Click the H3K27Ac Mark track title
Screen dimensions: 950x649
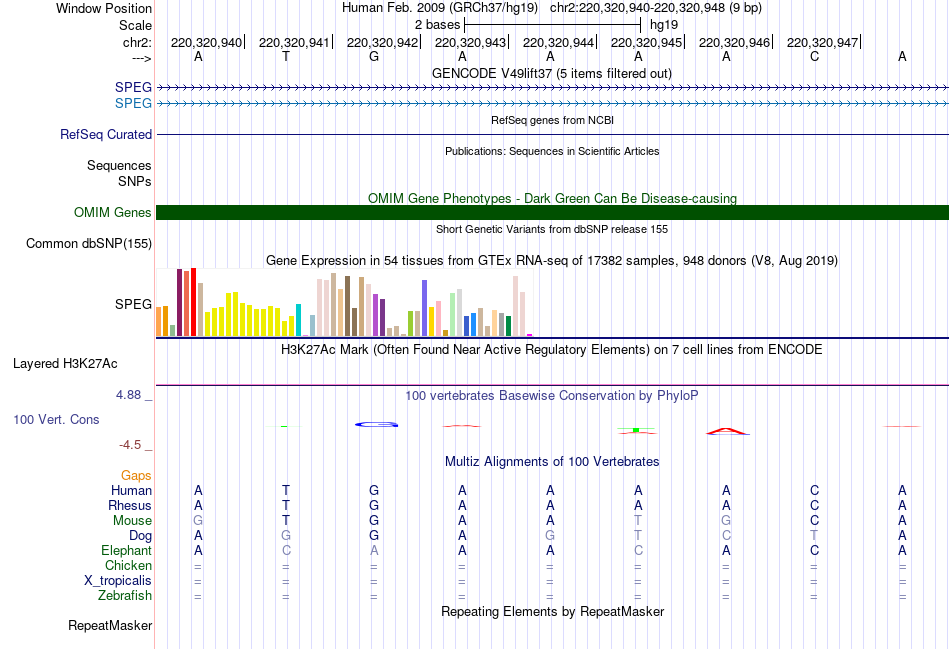(x=551, y=350)
